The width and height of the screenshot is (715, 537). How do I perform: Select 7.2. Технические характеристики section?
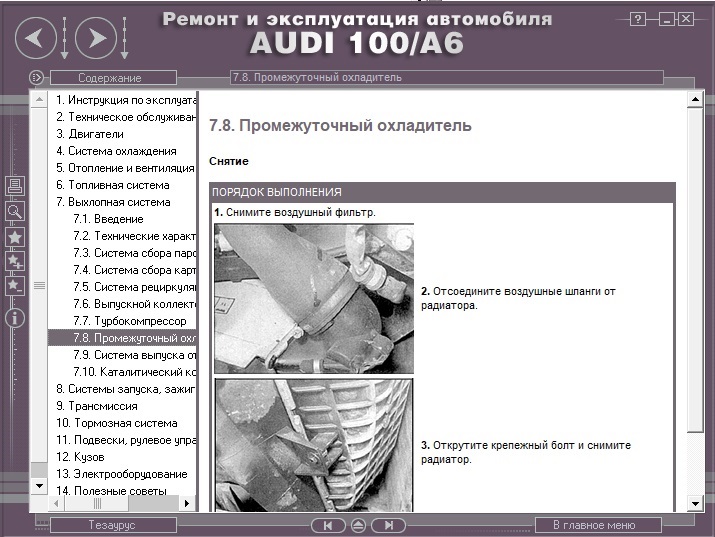134,236
